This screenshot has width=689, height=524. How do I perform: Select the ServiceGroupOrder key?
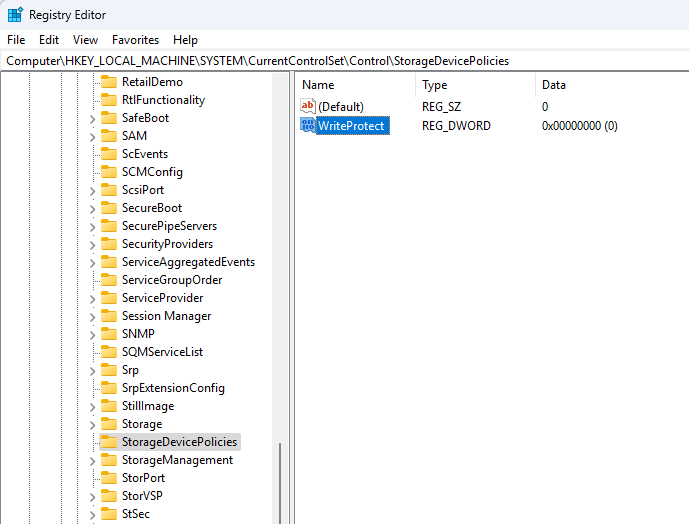[x=171, y=280]
